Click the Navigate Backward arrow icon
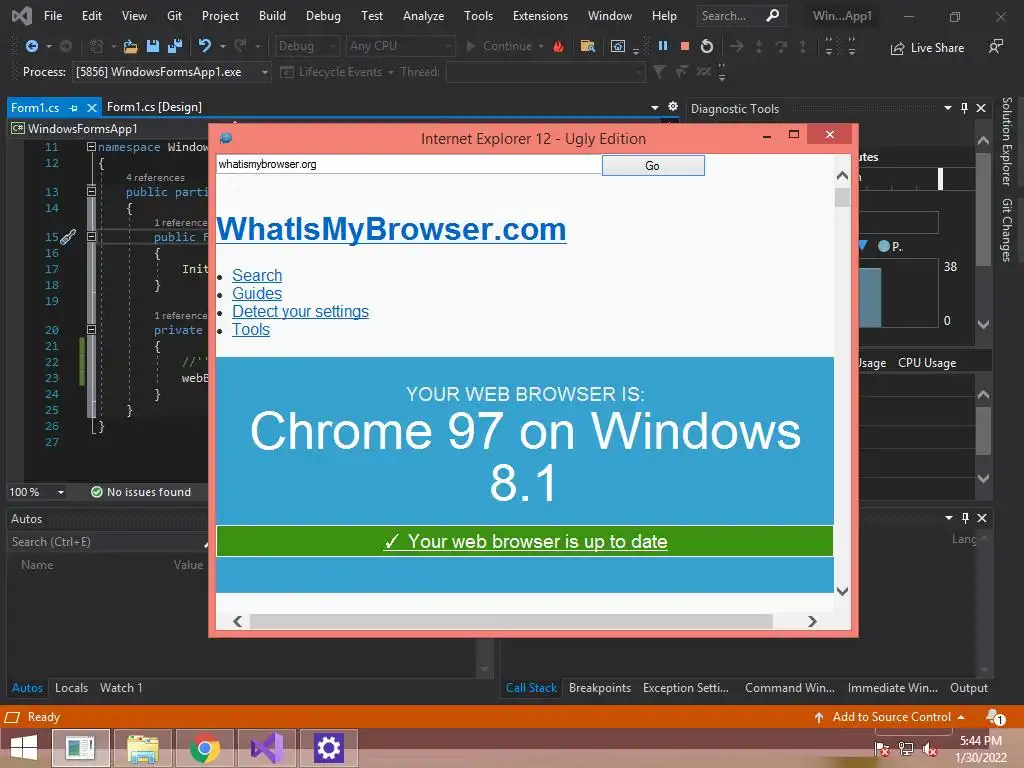The height and width of the screenshot is (768, 1024). point(31,46)
